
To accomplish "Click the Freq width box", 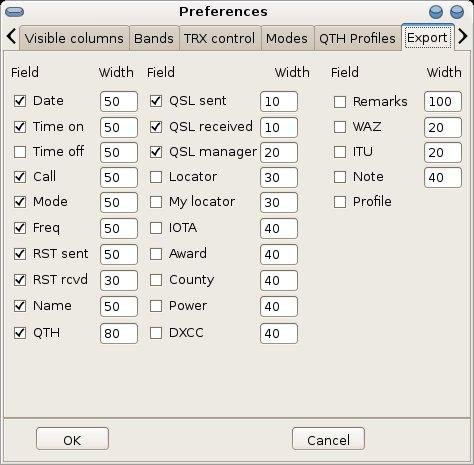I will (119, 228).
